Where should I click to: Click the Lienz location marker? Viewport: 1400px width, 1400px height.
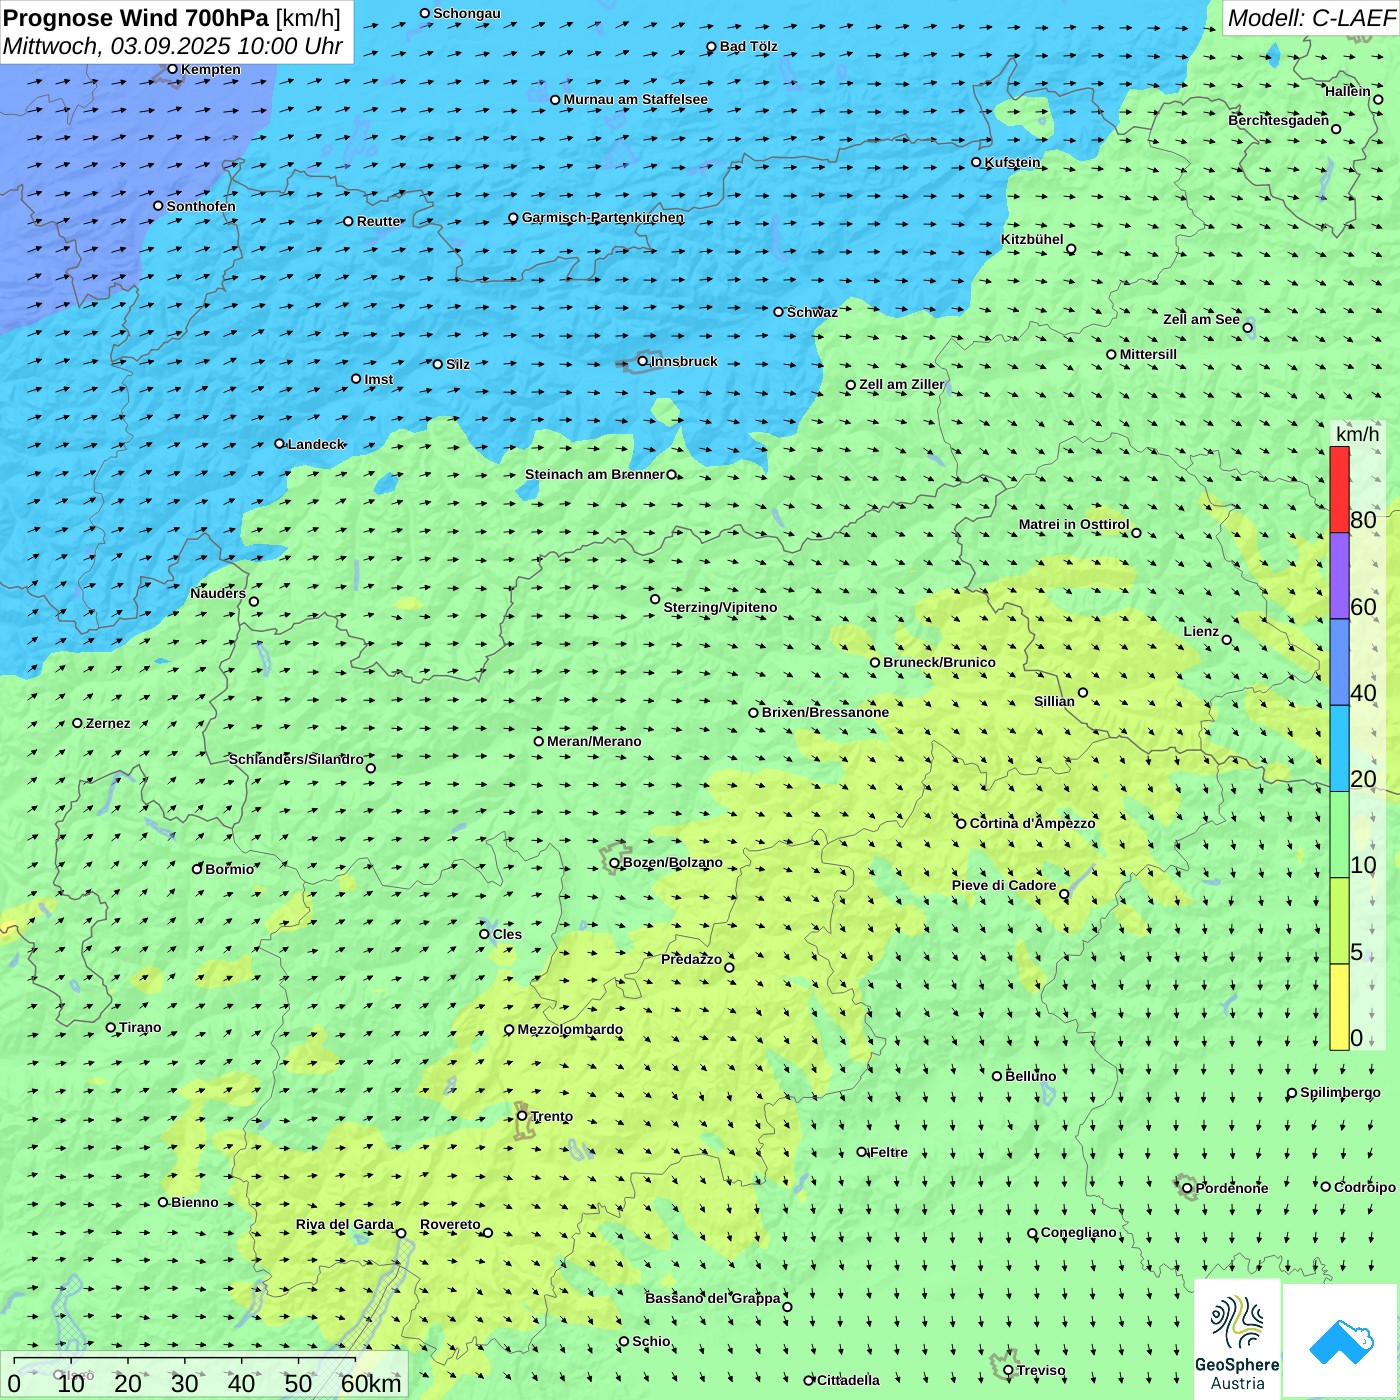[x=1227, y=640]
